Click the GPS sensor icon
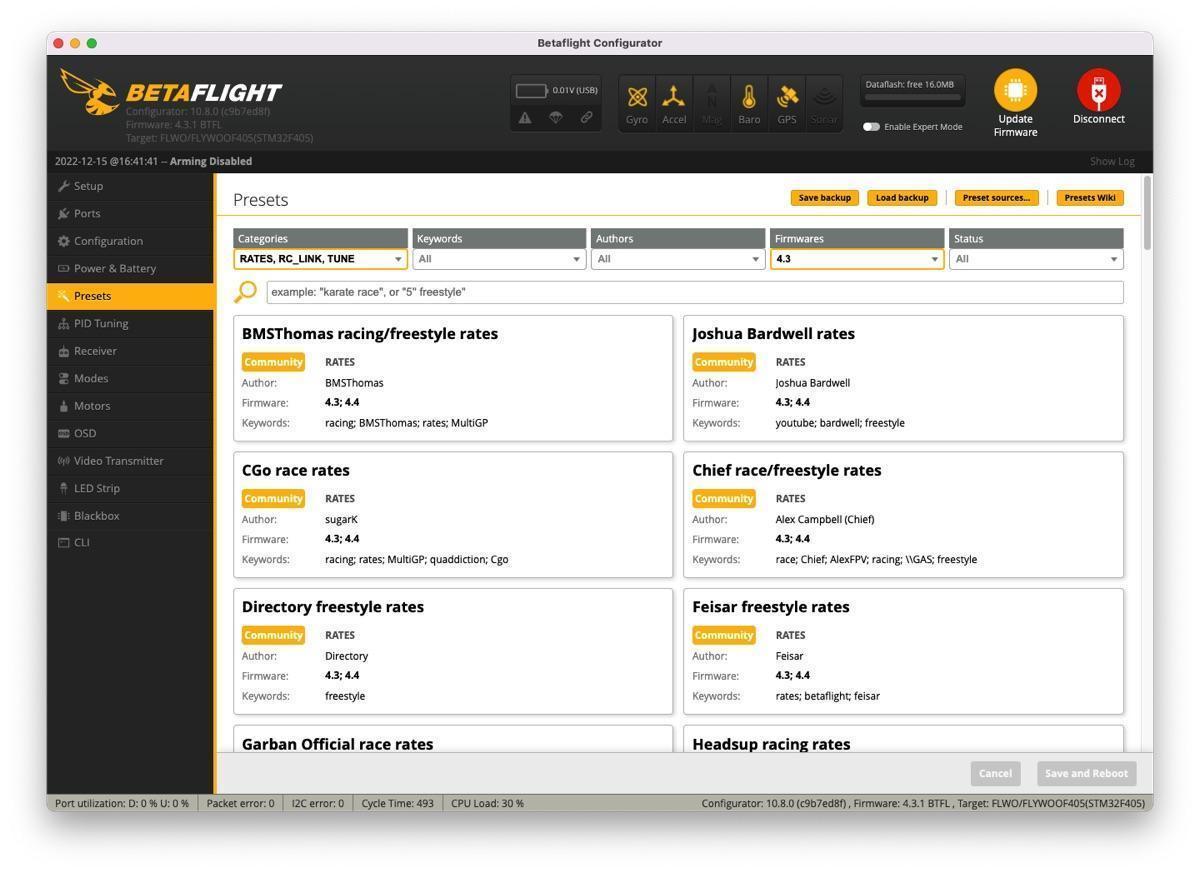The height and width of the screenshot is (873, 1200). click(787, 103)
